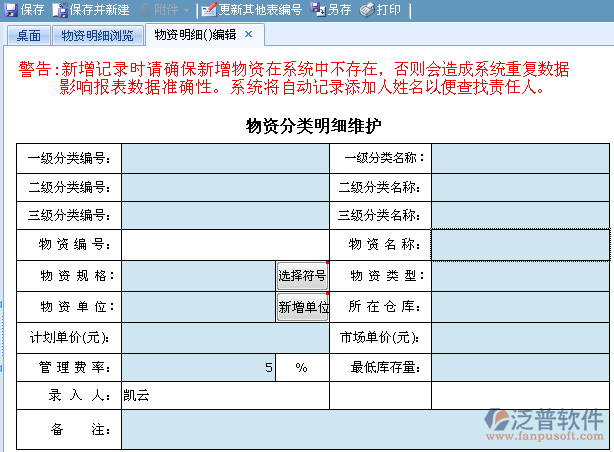Click the 选择符号 button

[x=302, y=276]
